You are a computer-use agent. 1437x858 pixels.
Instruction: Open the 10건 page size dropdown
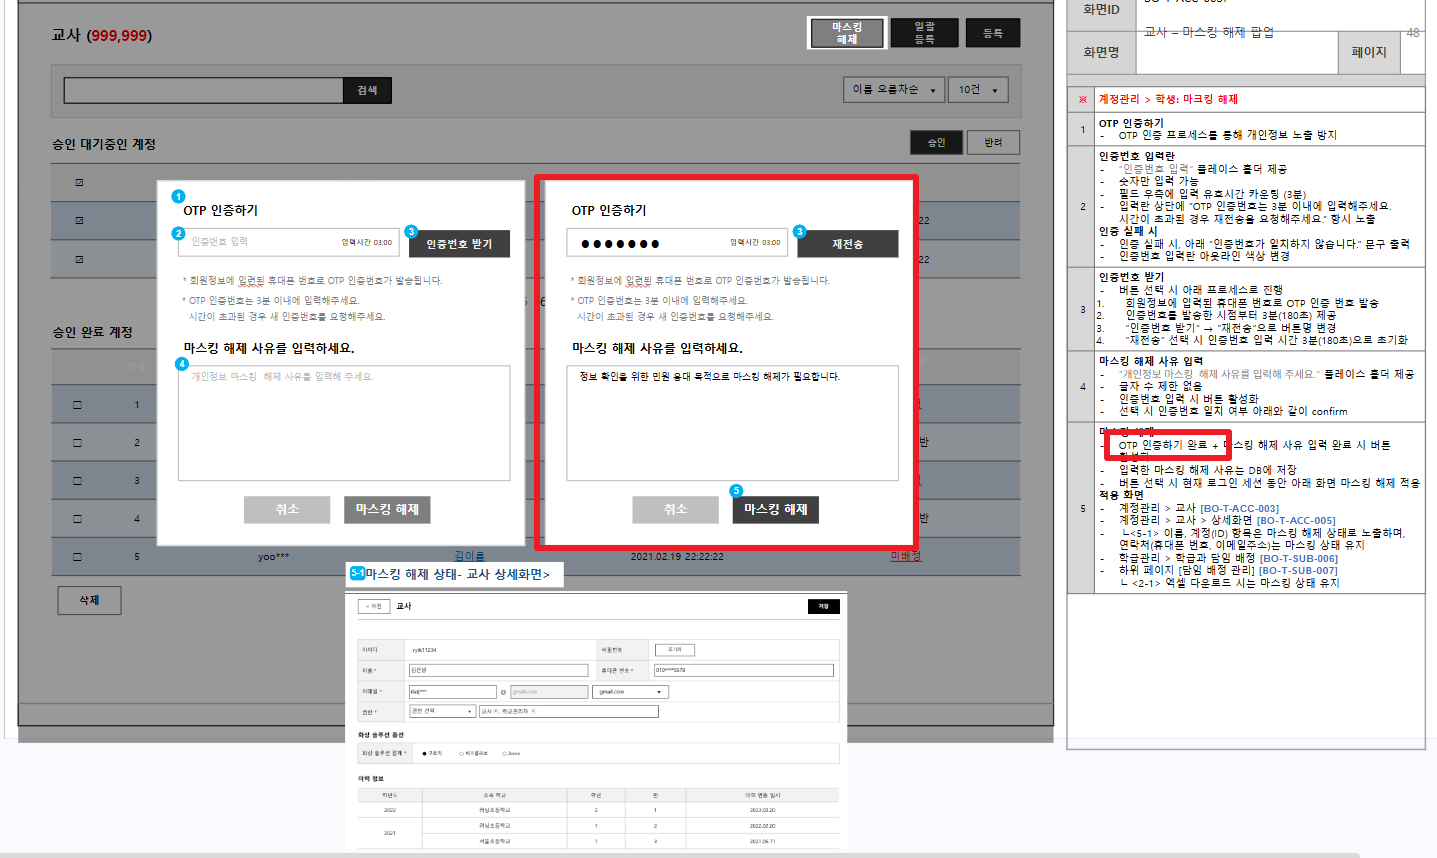pyautogui.click(x=978, y=90)
